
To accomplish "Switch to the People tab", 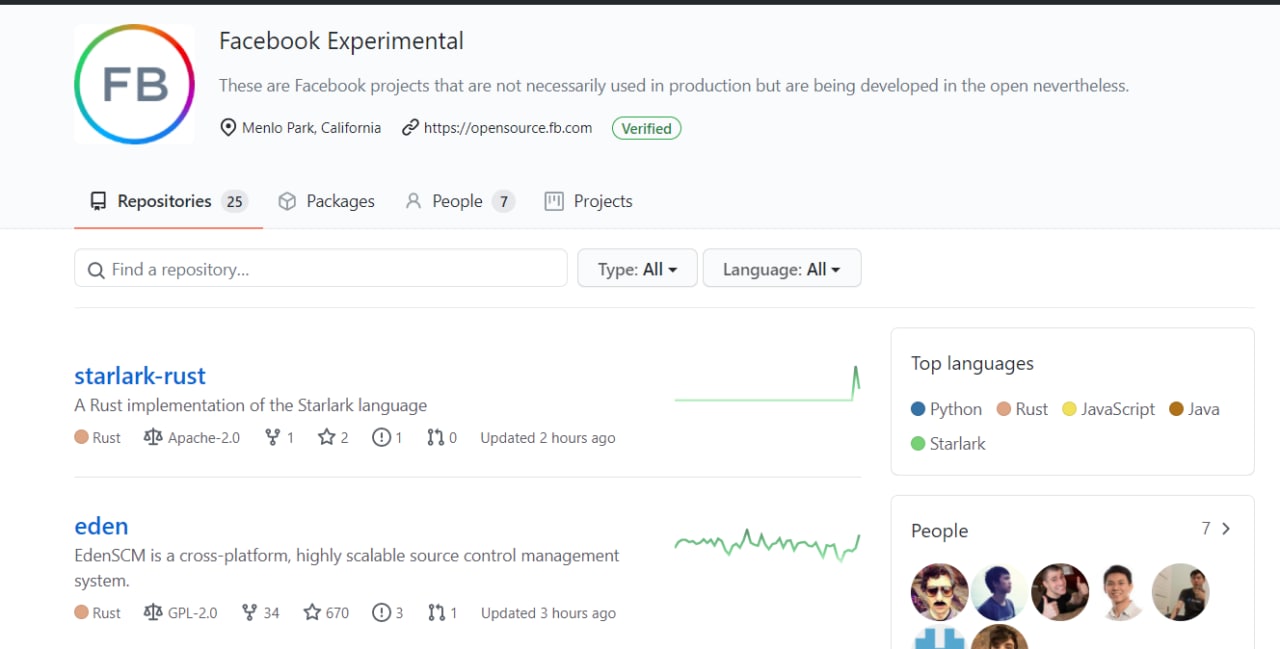I will (x=459, y=201).
